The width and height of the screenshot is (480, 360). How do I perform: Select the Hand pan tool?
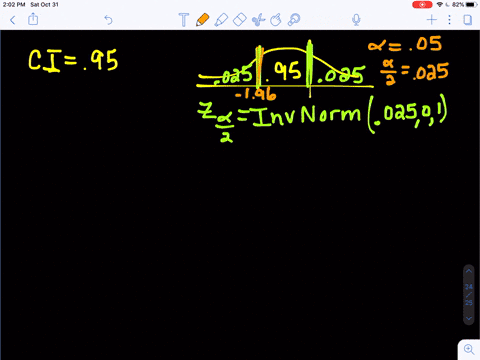(276, 20)
